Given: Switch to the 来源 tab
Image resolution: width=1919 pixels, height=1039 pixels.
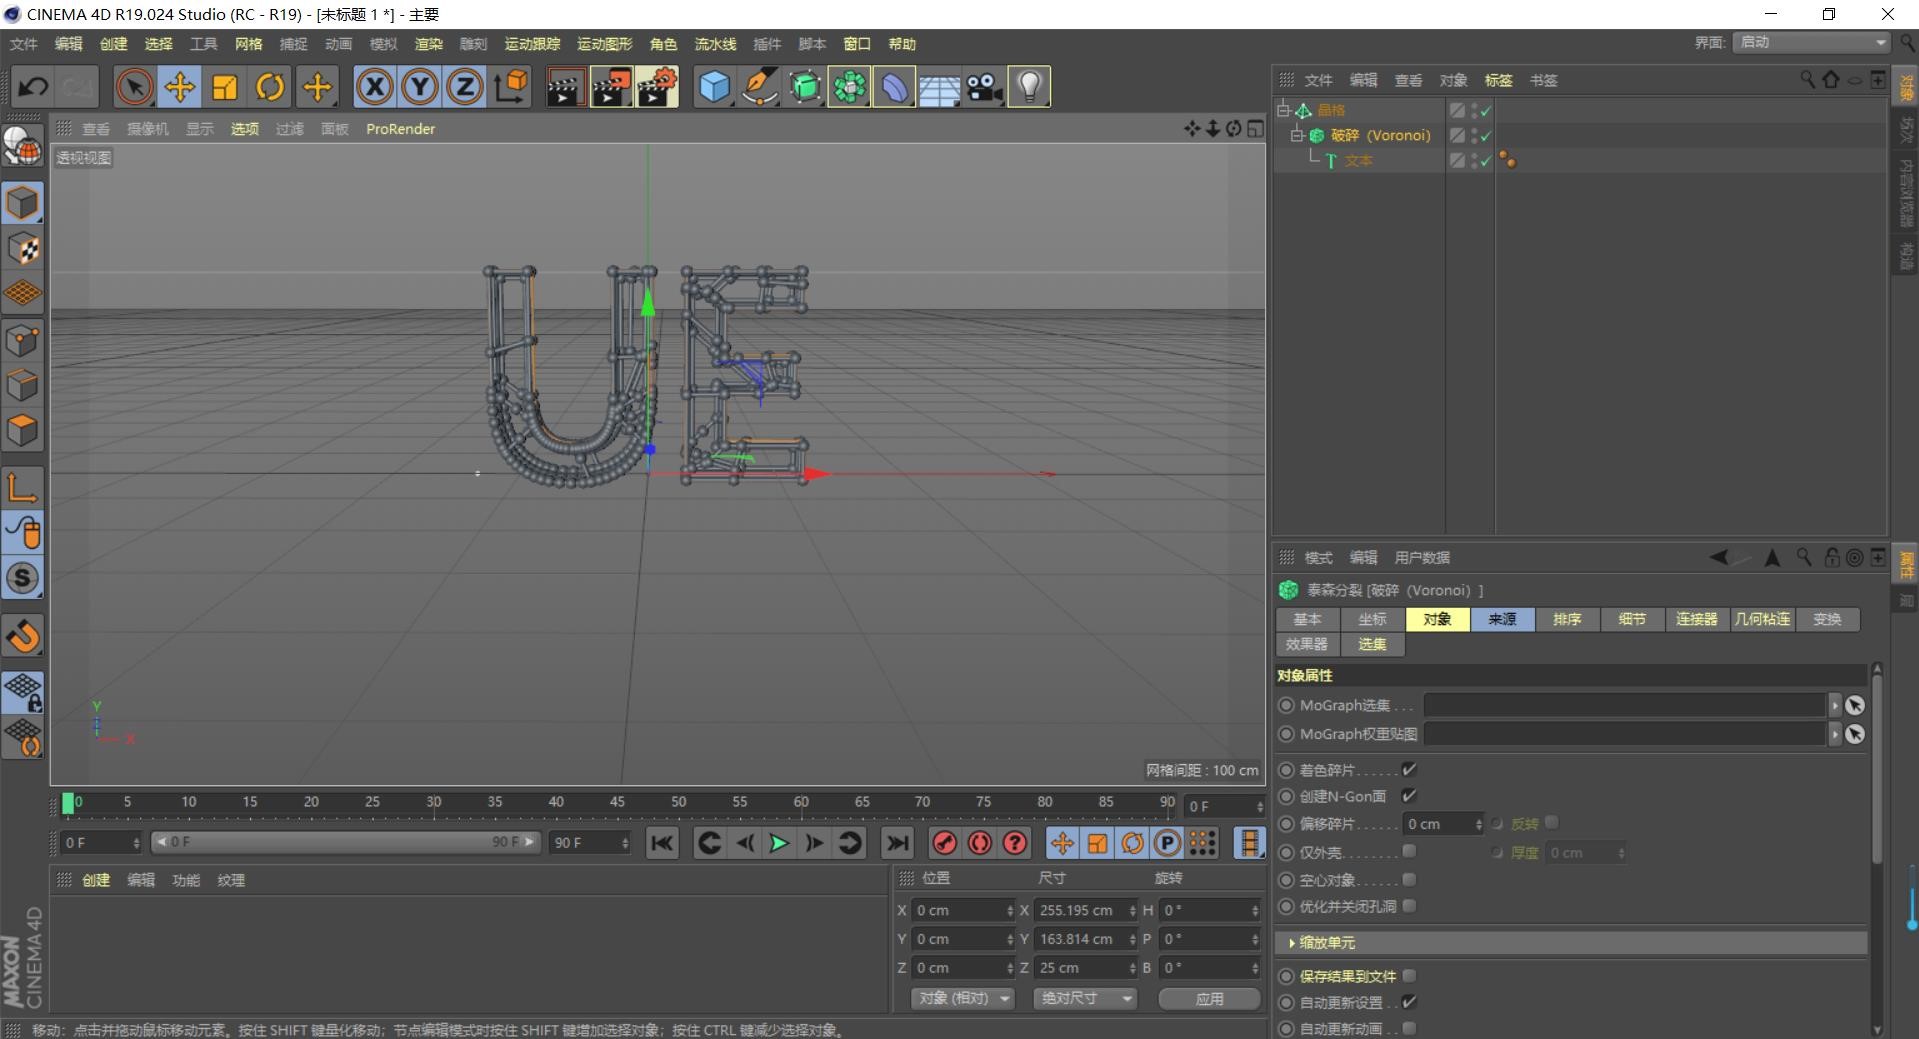Looking at the screenshot, I should click(1502, 619).
